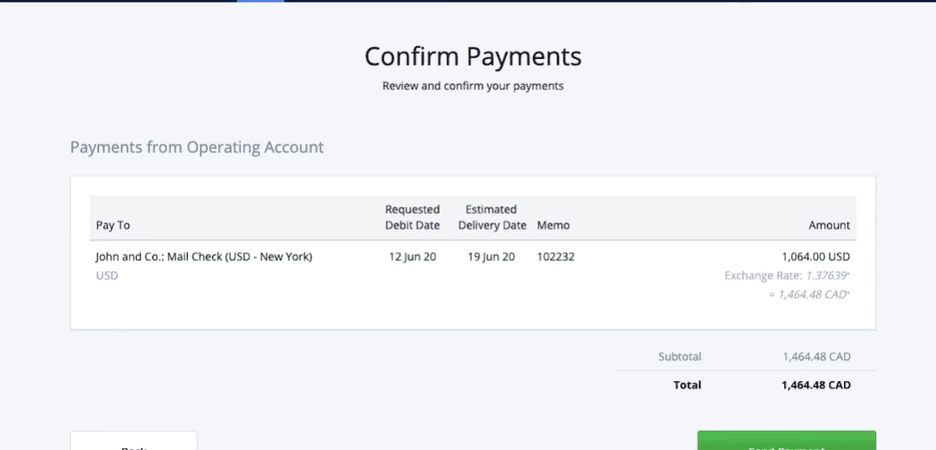Click the 1,064.00 USD amount
Viewport: 936px width, 450px height.
coord(816,257)
